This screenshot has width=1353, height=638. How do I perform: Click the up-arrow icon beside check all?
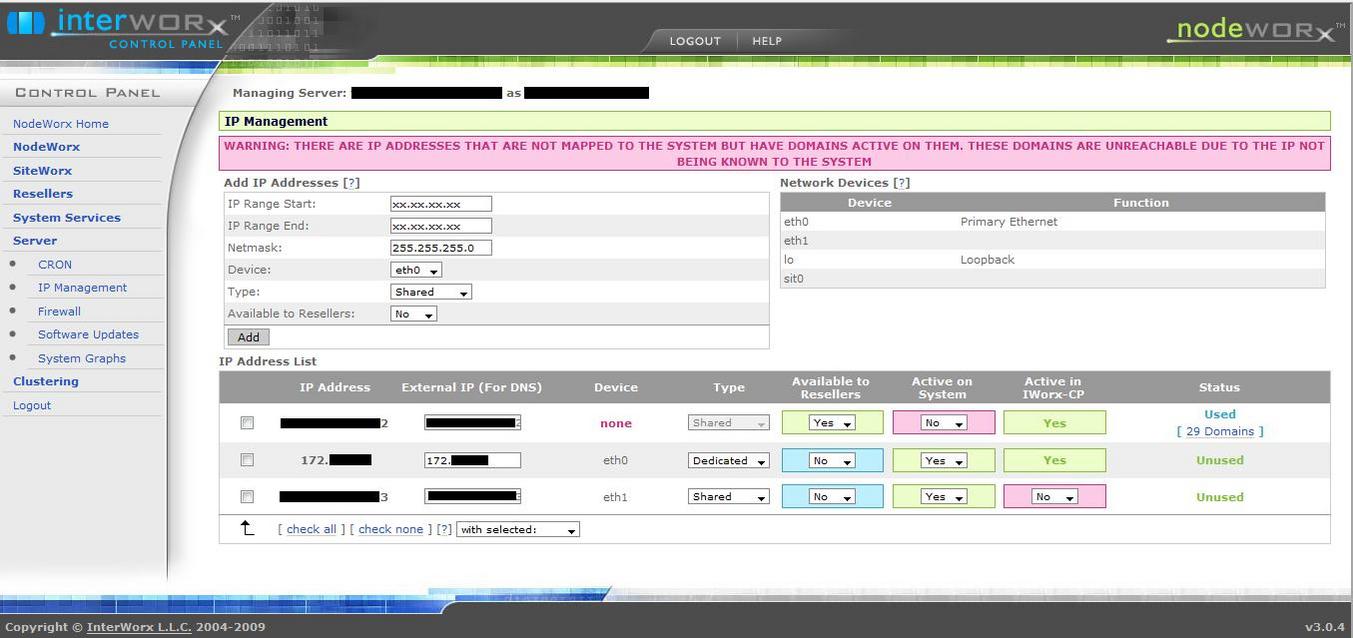click(247, 528)
